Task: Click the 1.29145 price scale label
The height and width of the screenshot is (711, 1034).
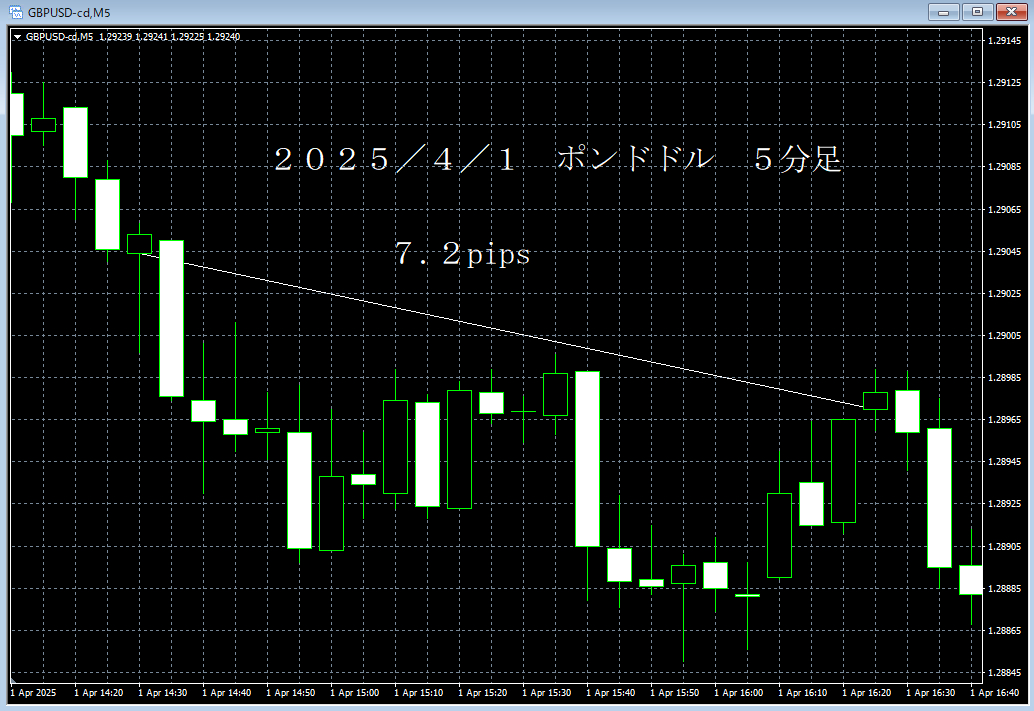Action: point(1004,41)
